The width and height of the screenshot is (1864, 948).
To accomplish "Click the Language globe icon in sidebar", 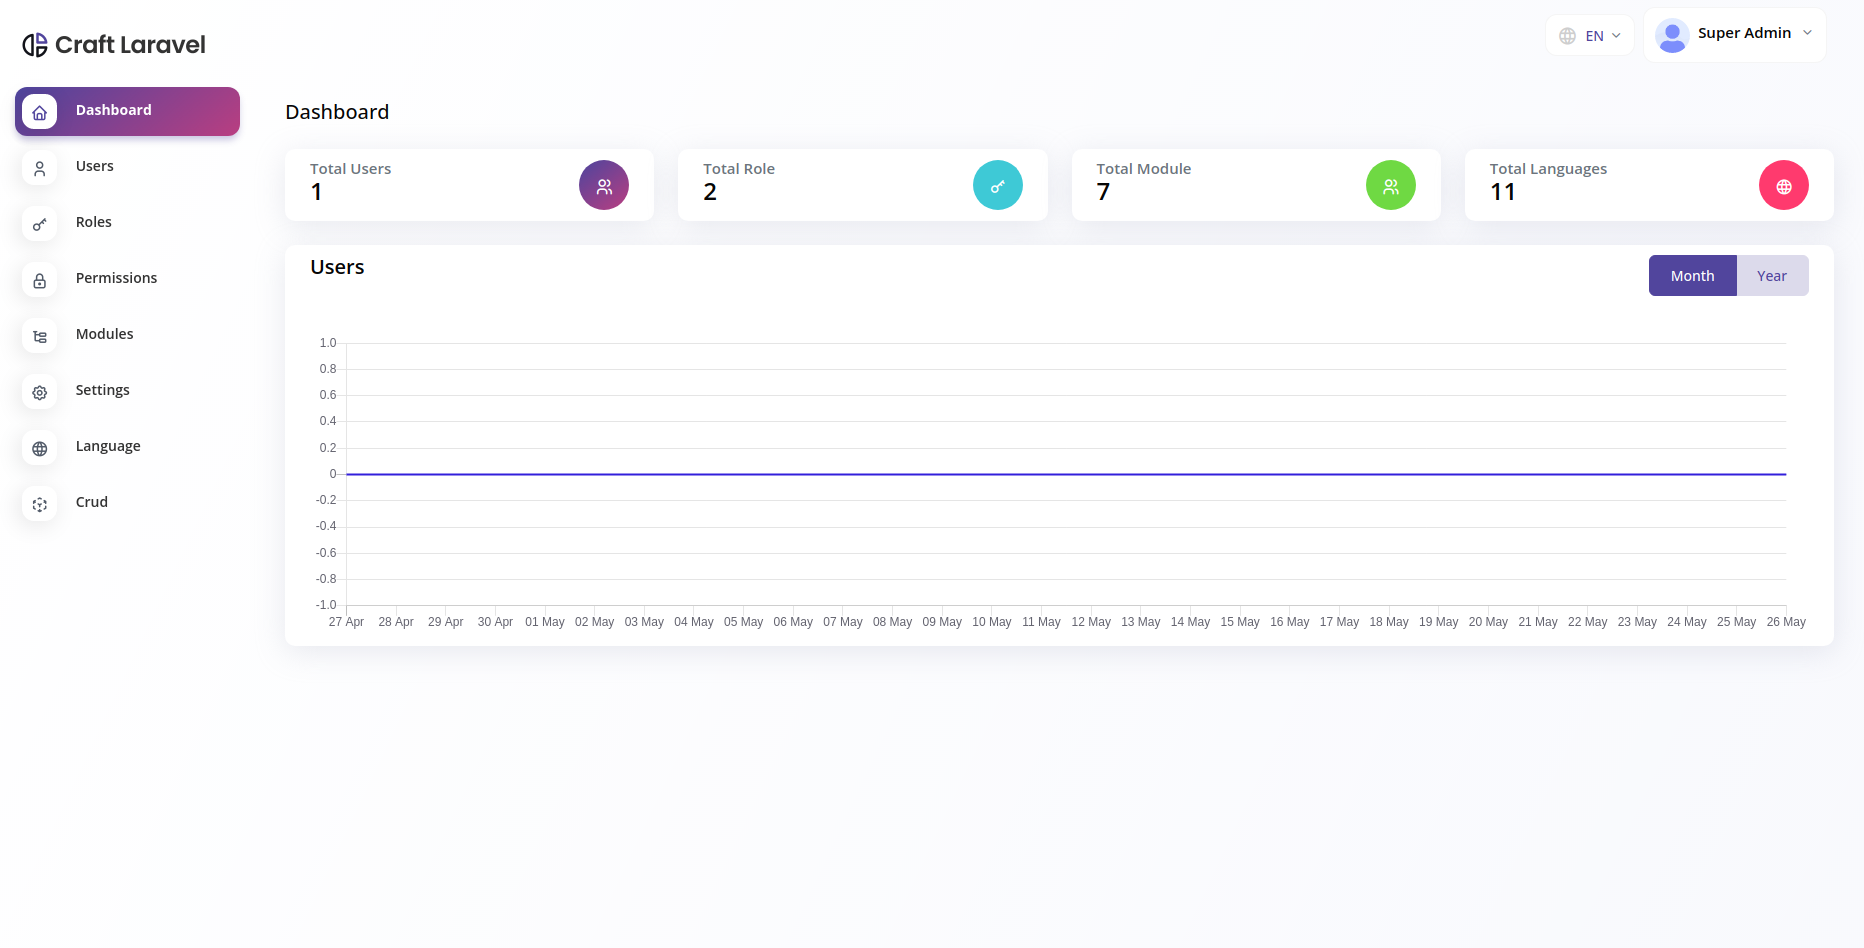I will click(x=40, y=448).
